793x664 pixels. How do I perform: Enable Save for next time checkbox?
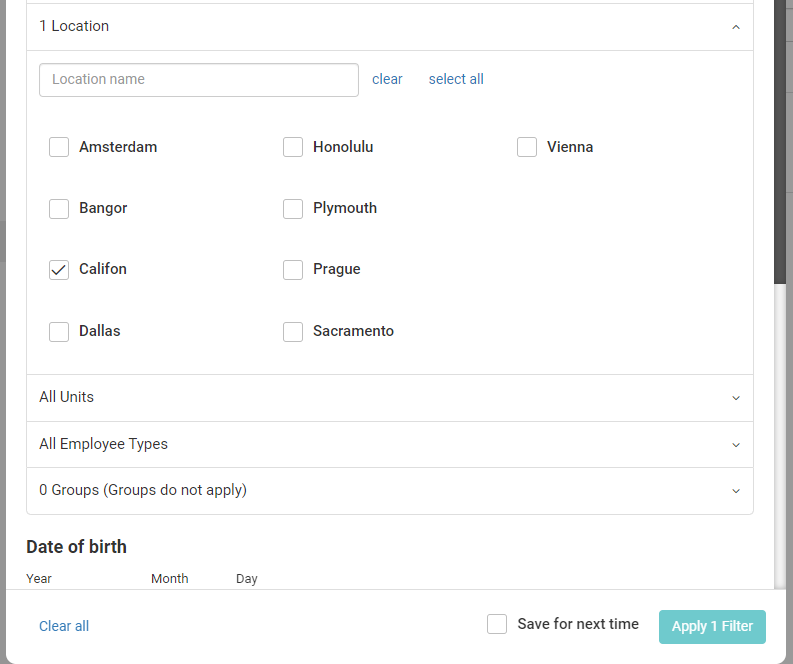497,624
